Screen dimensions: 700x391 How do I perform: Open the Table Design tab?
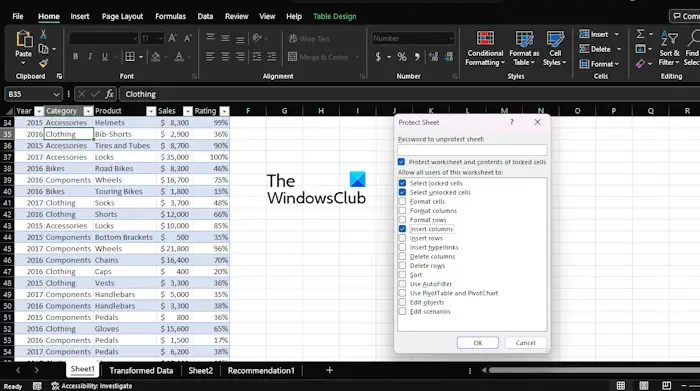point(334,17)
